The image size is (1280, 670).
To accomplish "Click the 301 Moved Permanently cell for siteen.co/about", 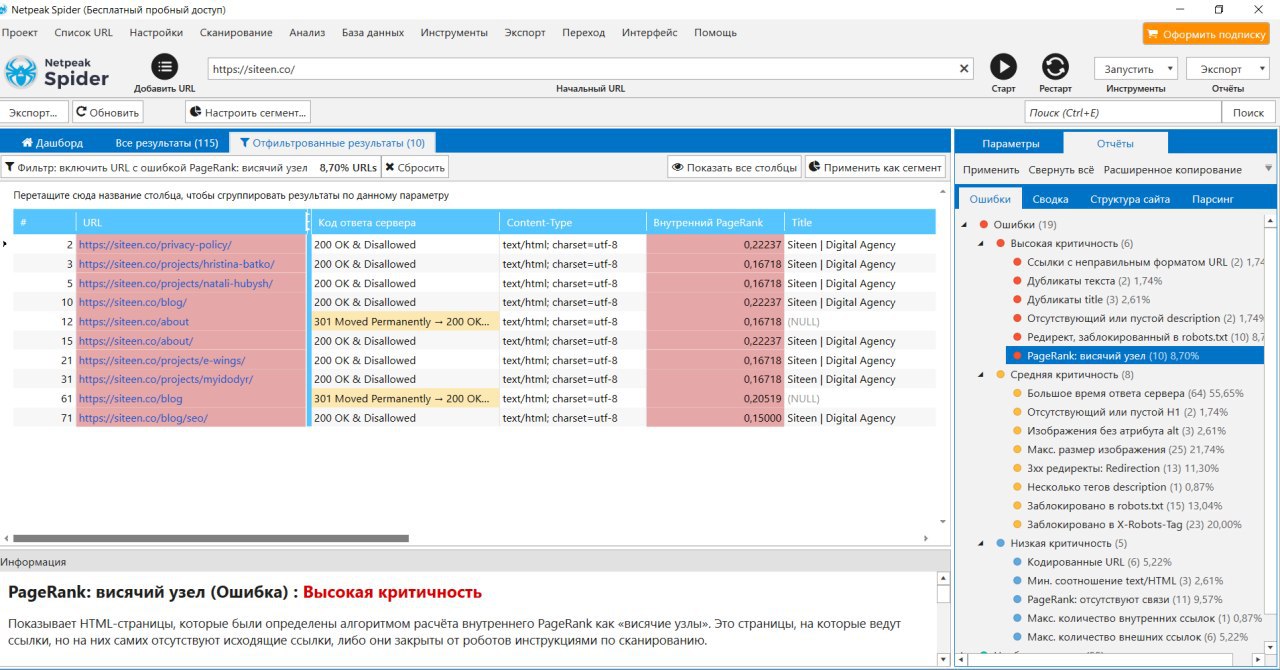I will pos(405,322).
